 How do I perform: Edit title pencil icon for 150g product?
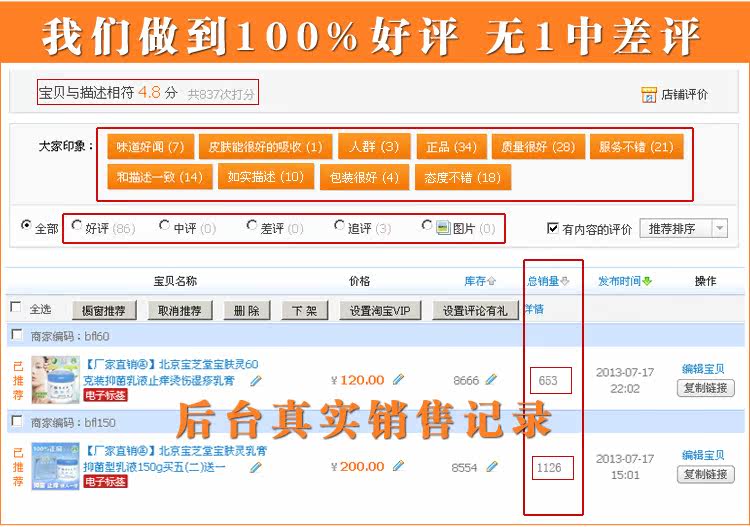click(256, 467)
